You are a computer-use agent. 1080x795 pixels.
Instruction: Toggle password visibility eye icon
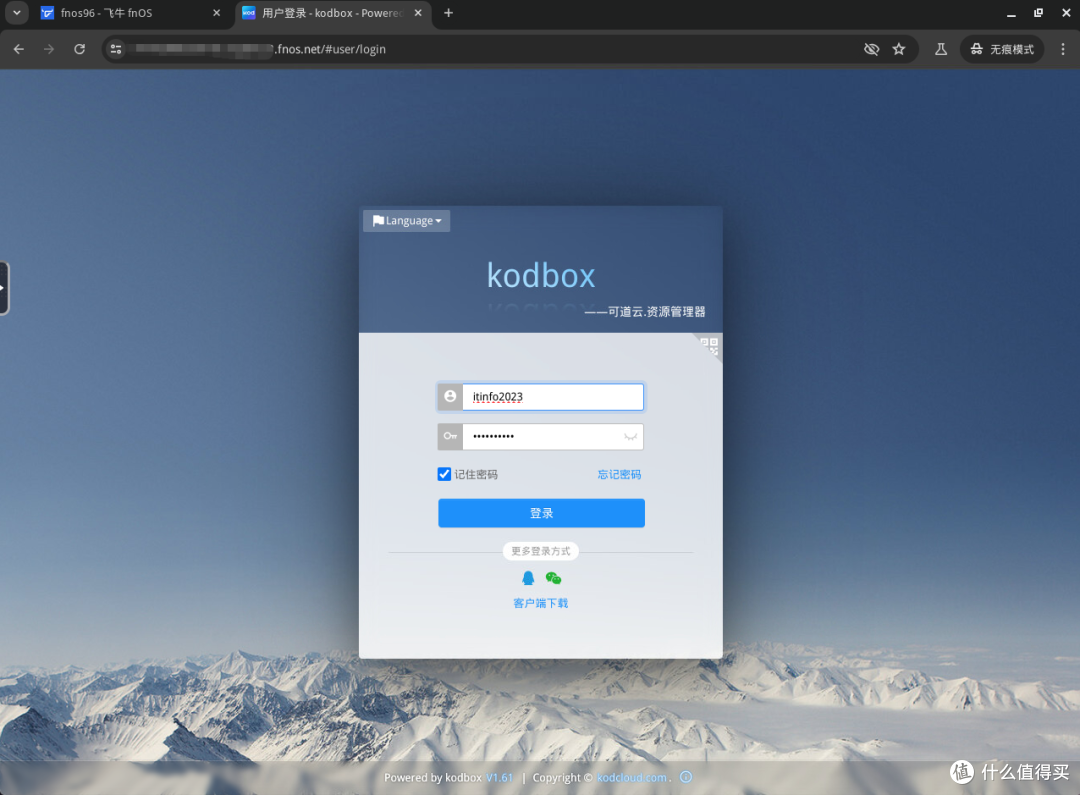(x=630, y=437)
